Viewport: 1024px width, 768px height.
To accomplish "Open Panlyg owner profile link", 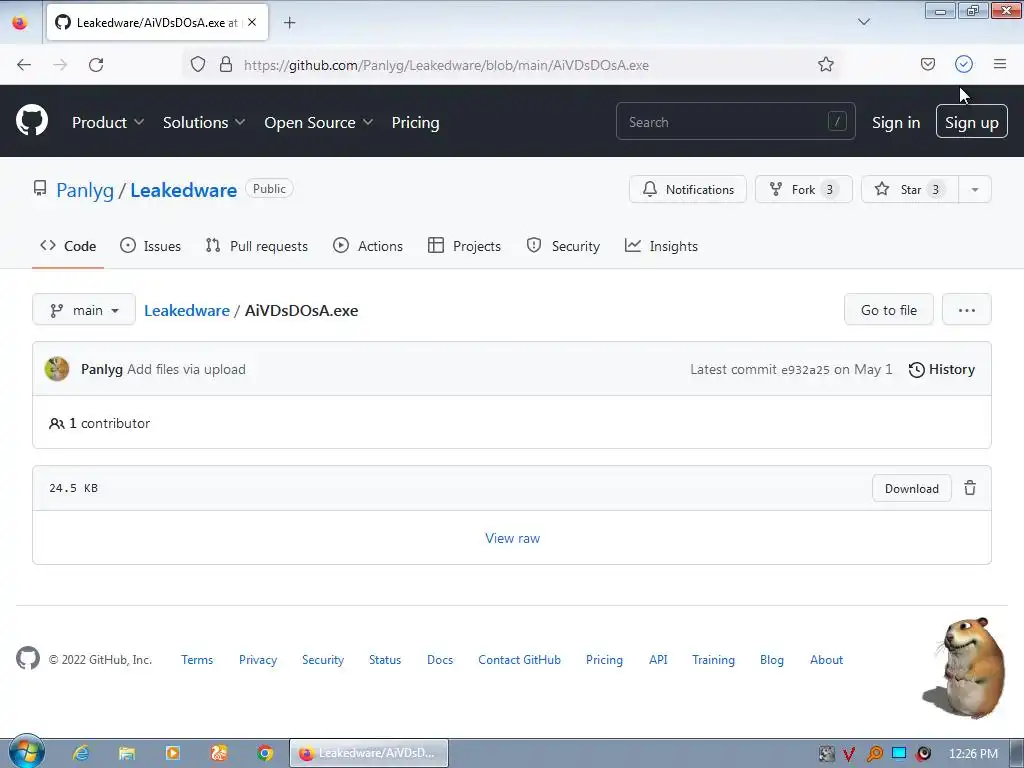I will 85,190.
